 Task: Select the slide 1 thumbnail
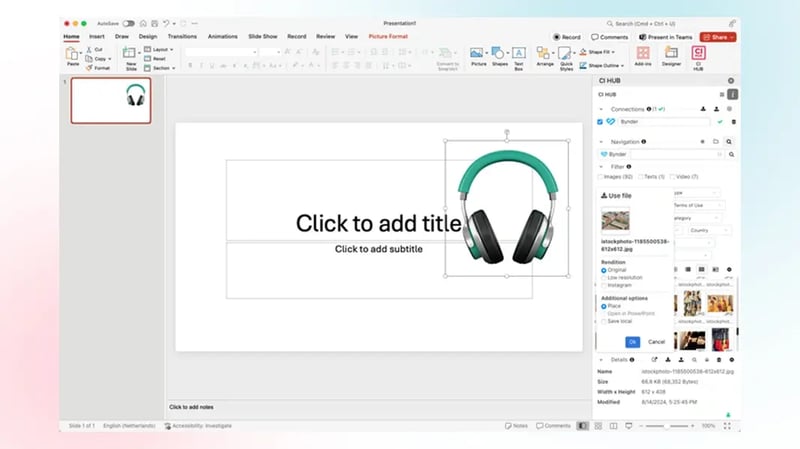coord(111,101)
